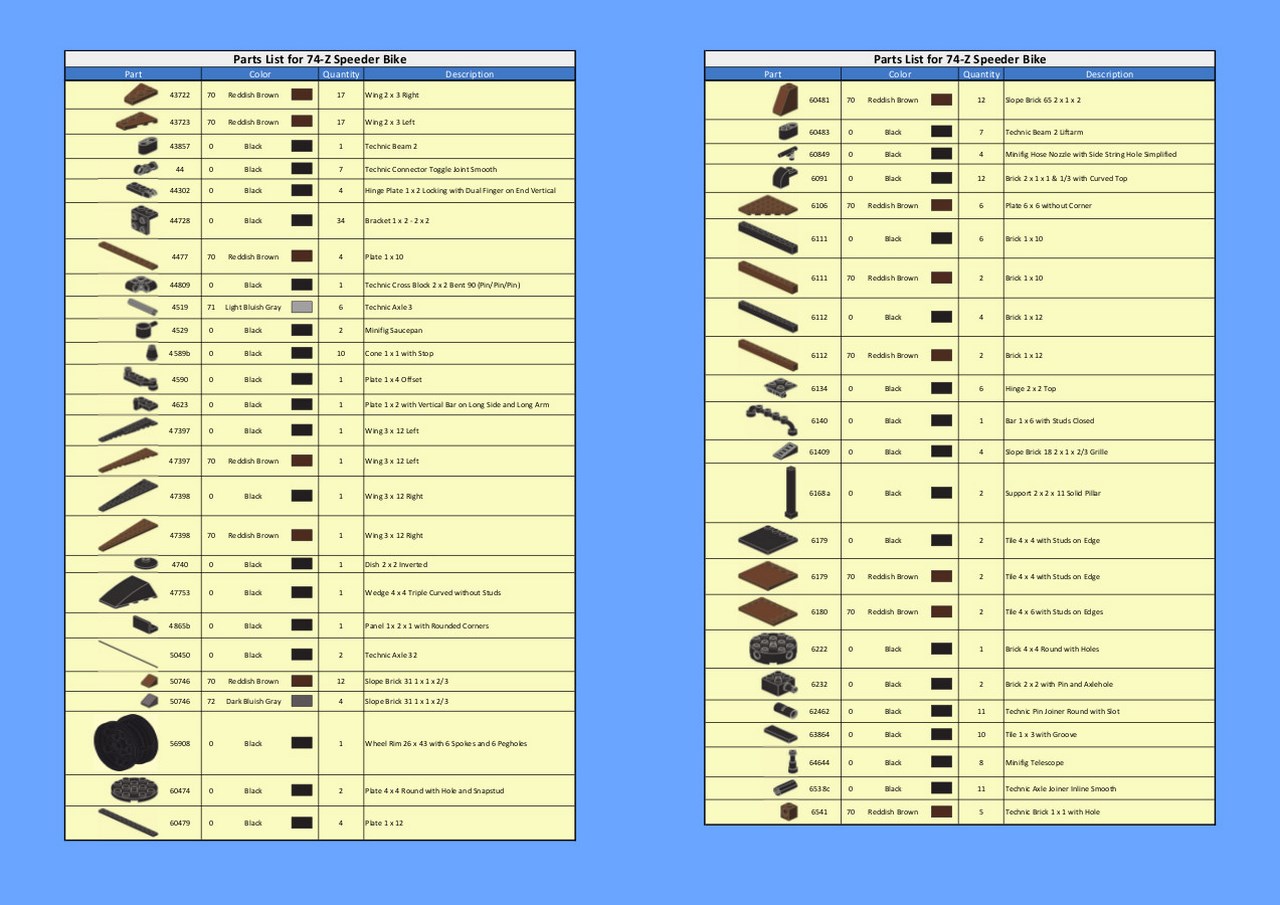Image resolution: width=1280 pixels, height=905 pixels.
Task: Click the Dark Bluish Gray swatch for 50746
Action: pos(302,701)
